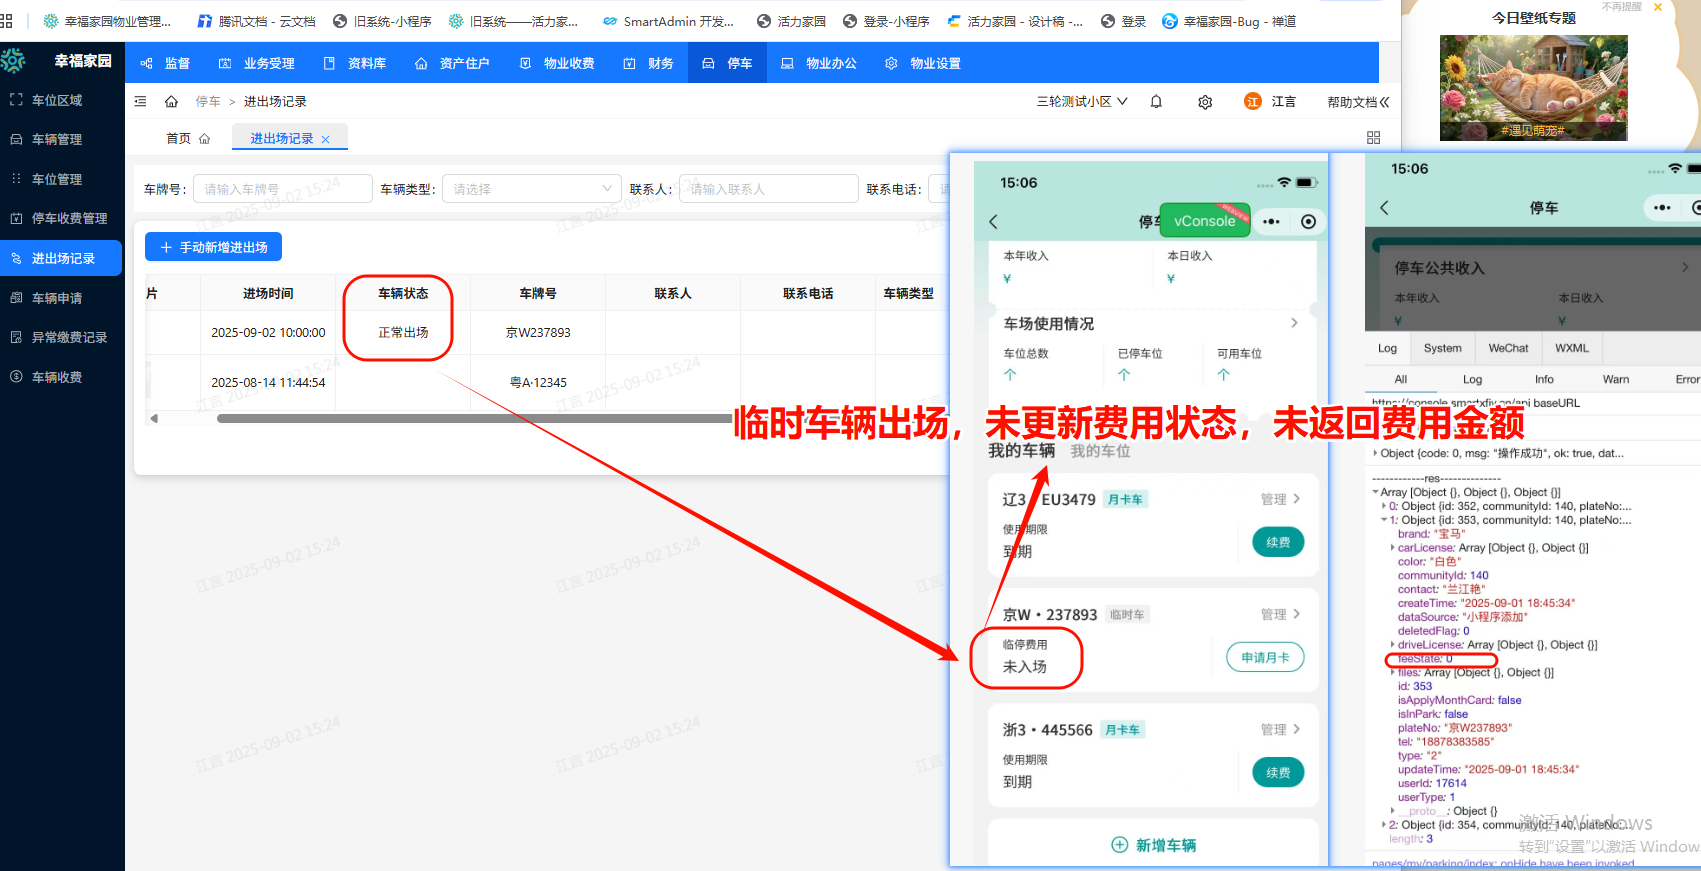Click the 车牌号 input field

point(282,189)
